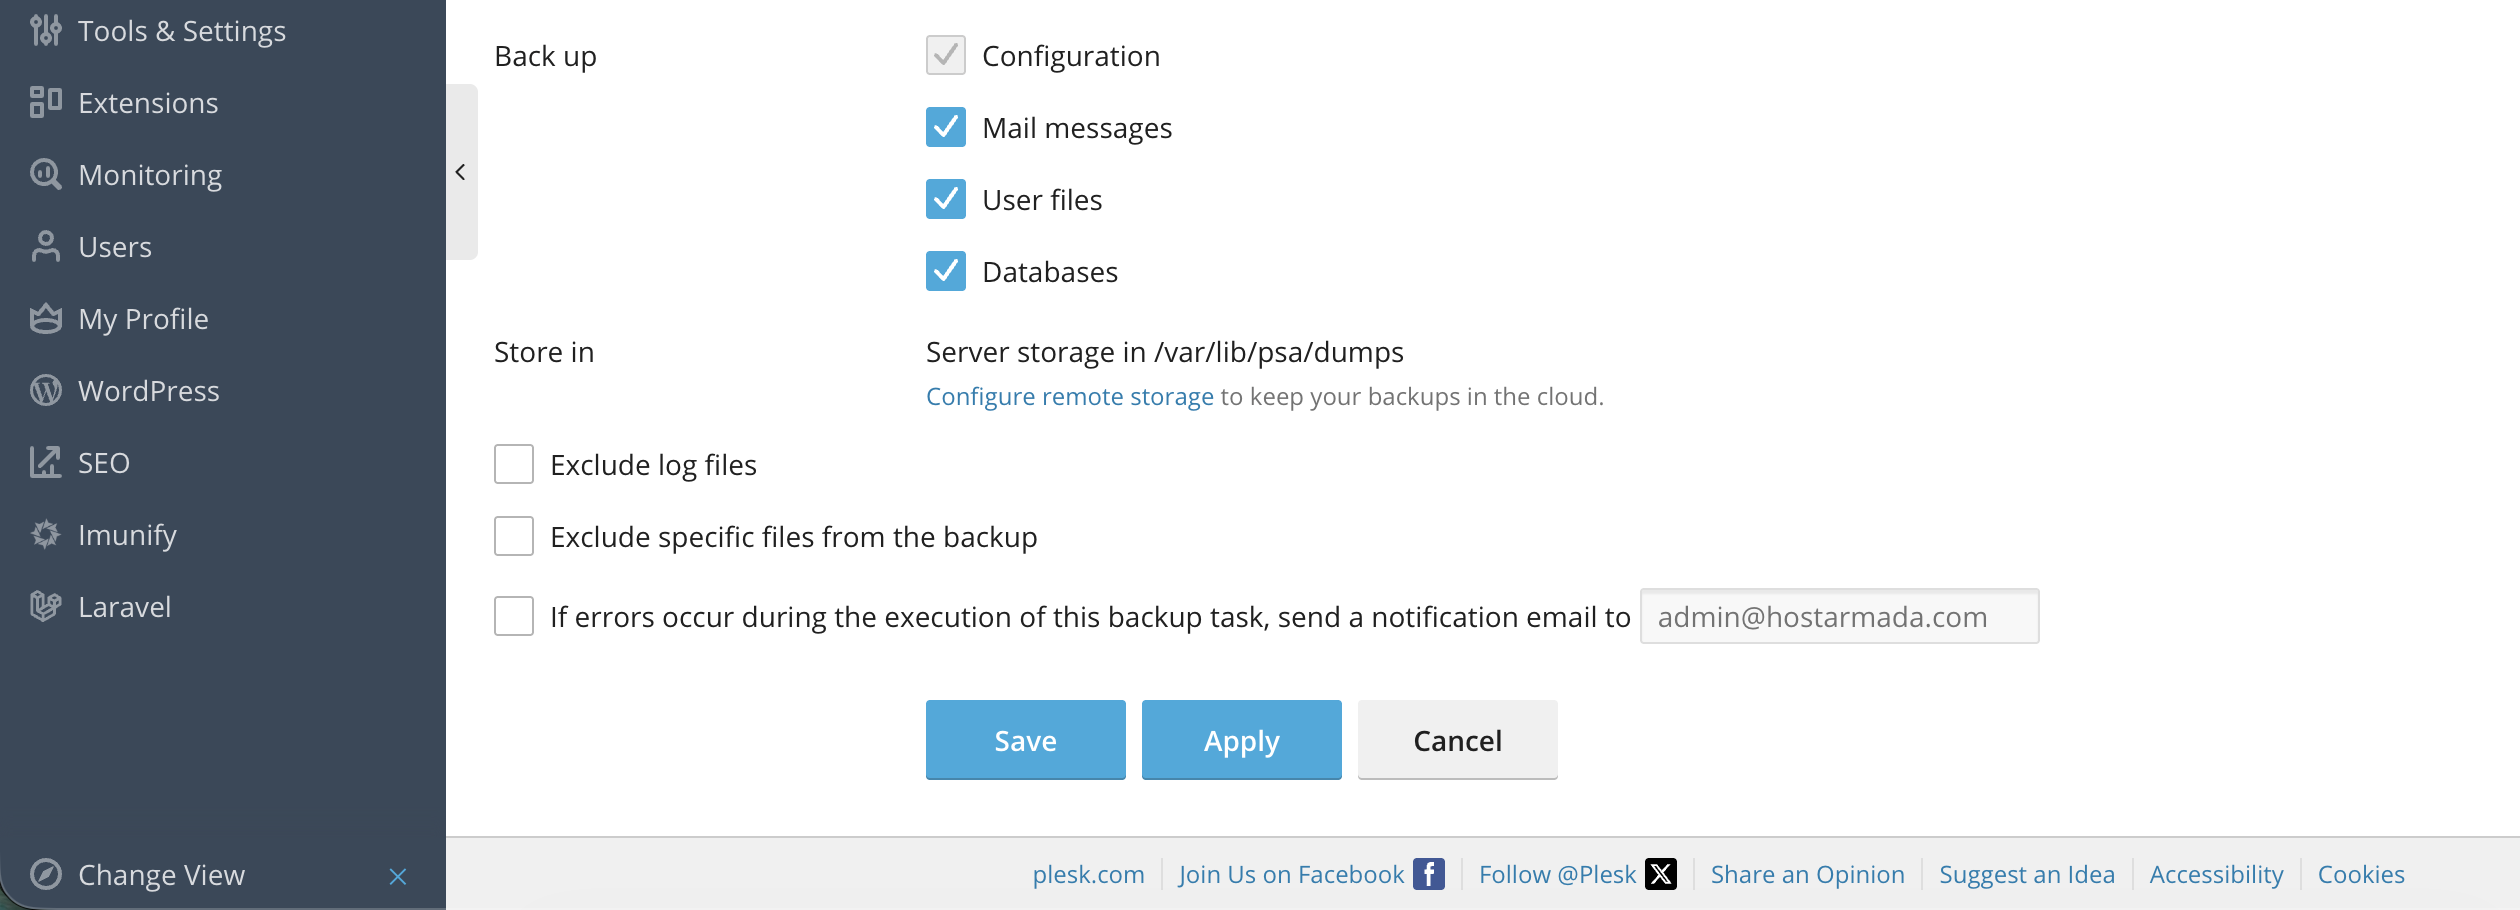Click the Tools & Settings sliders icon
Image resolution: width=2520 pixels, height=910 pixels.
[x=46, y=31]
